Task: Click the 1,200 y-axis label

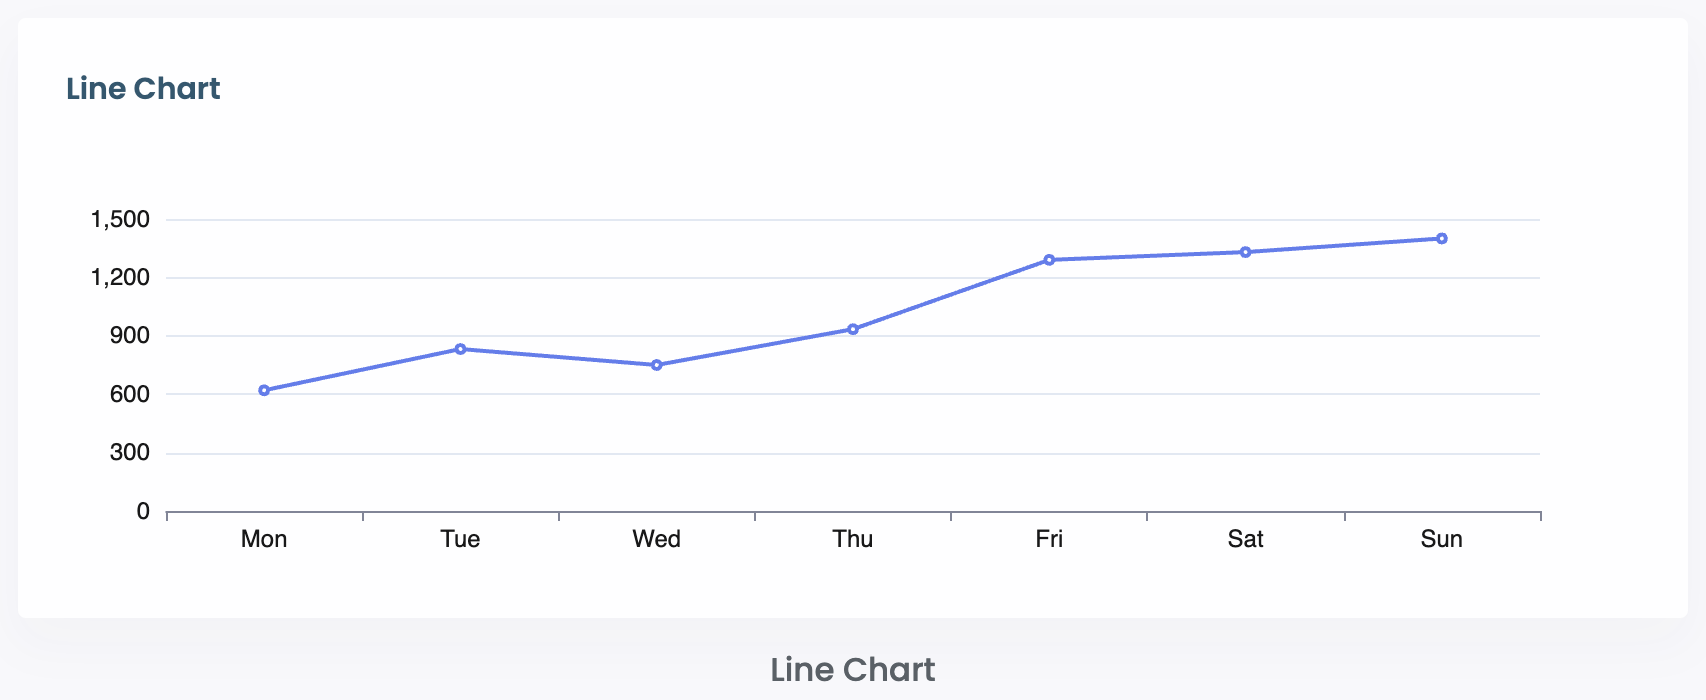Action: coord(120,277)
